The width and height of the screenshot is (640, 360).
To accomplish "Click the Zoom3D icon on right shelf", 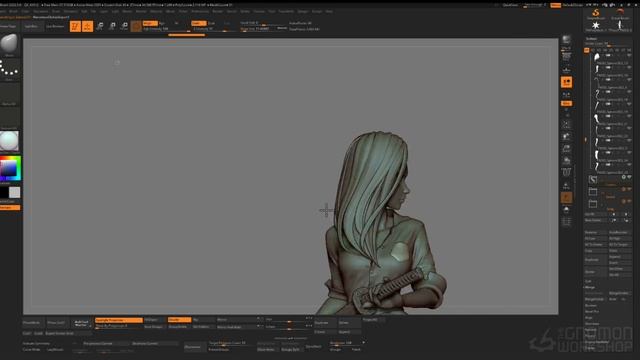I will click(x=567, y=149).
